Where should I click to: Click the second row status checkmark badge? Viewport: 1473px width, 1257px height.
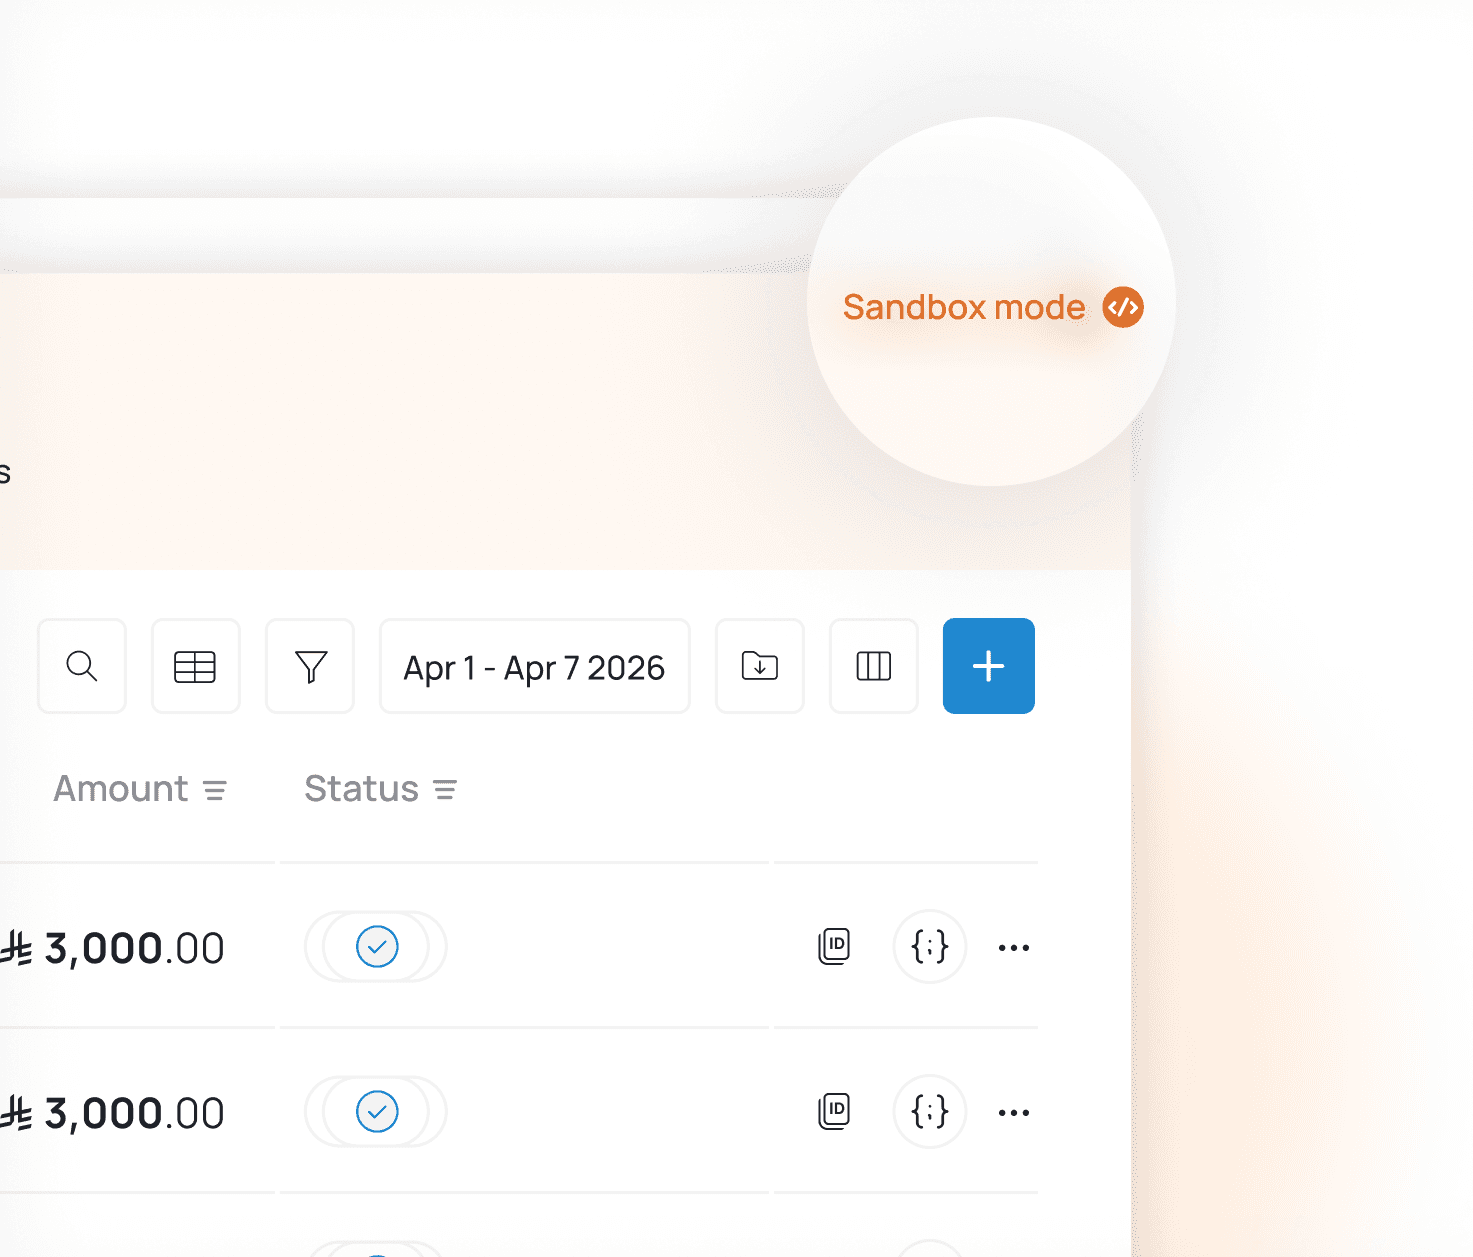[377, 1111]
